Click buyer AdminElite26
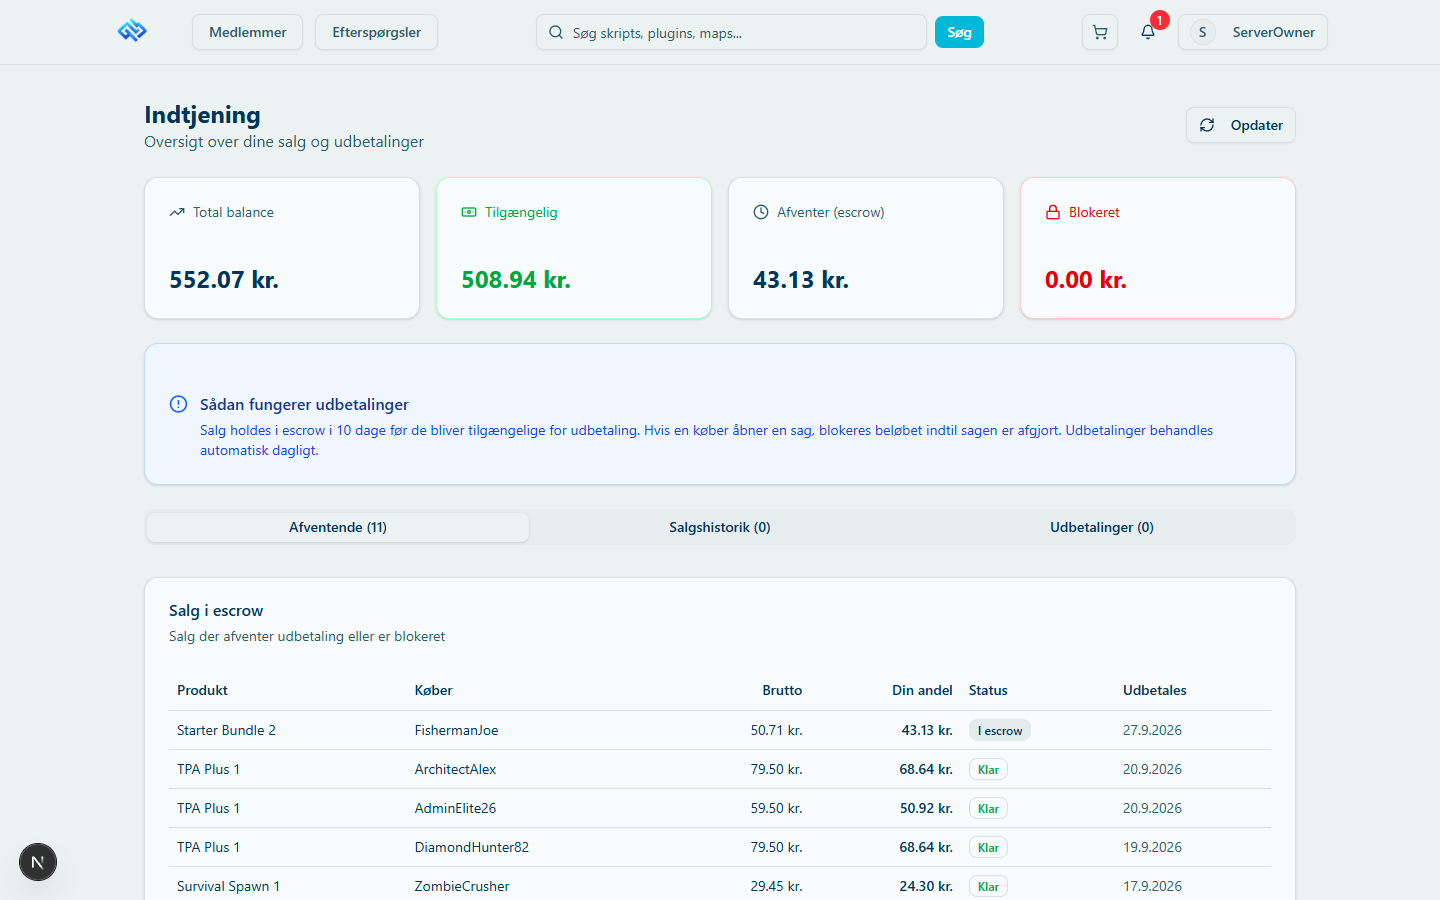 (x=455, y=808)
